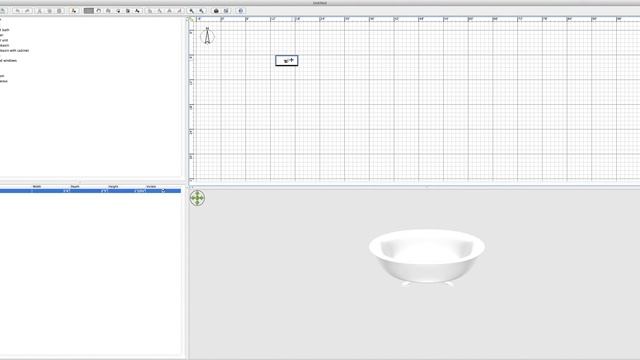Pick the Create rooms tool
The height and width of the screenshot is (360, 640).
[118, 11]
